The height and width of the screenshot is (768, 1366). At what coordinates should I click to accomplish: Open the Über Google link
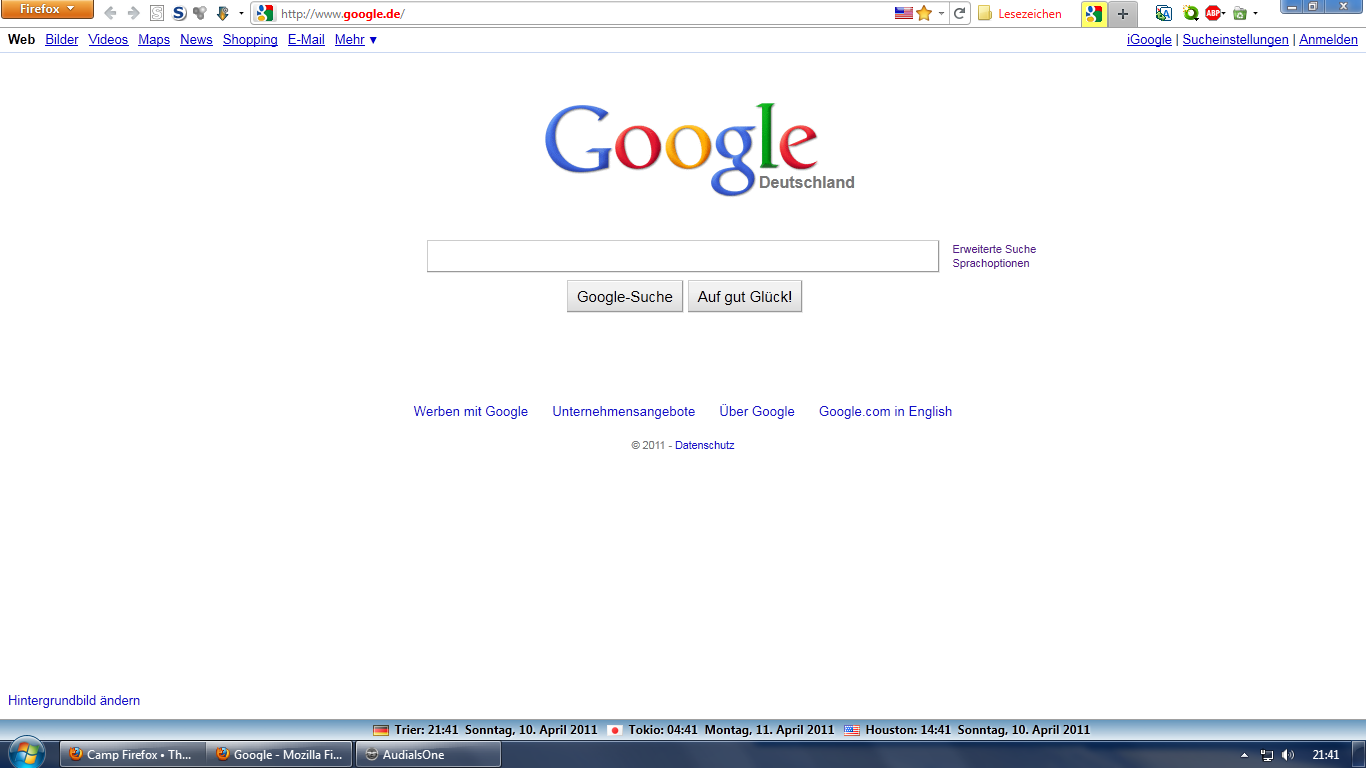tap(757, 412)
